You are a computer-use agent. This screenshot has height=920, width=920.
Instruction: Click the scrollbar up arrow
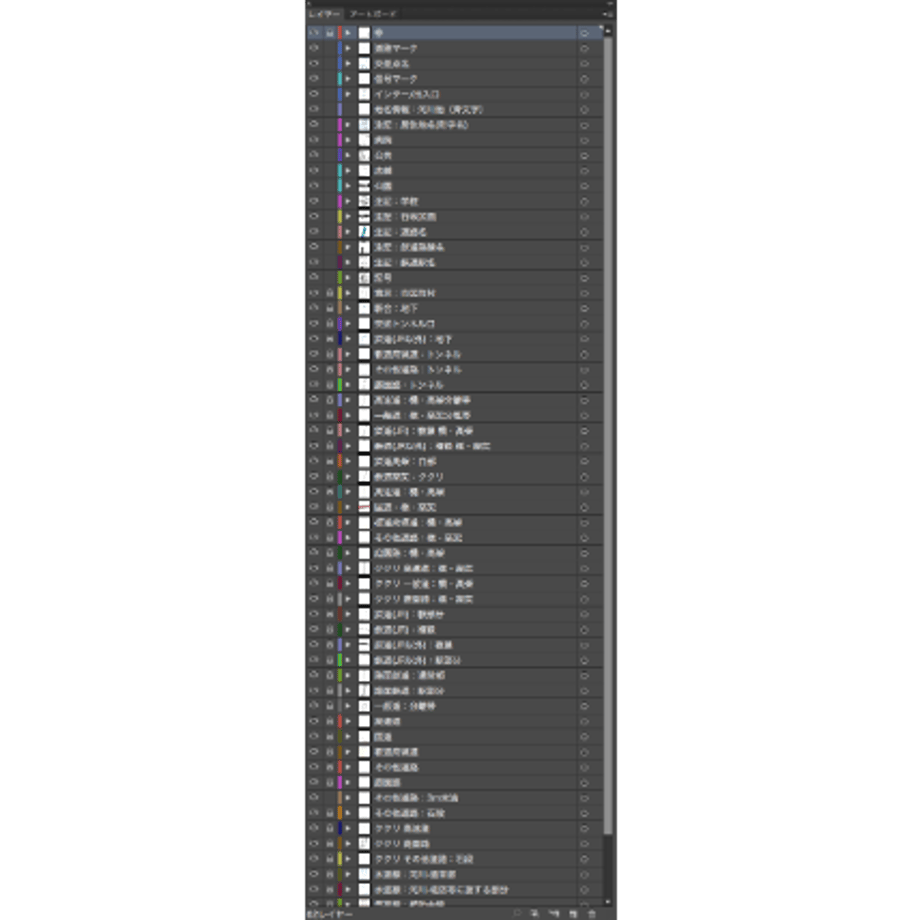(x=608, y=31)
